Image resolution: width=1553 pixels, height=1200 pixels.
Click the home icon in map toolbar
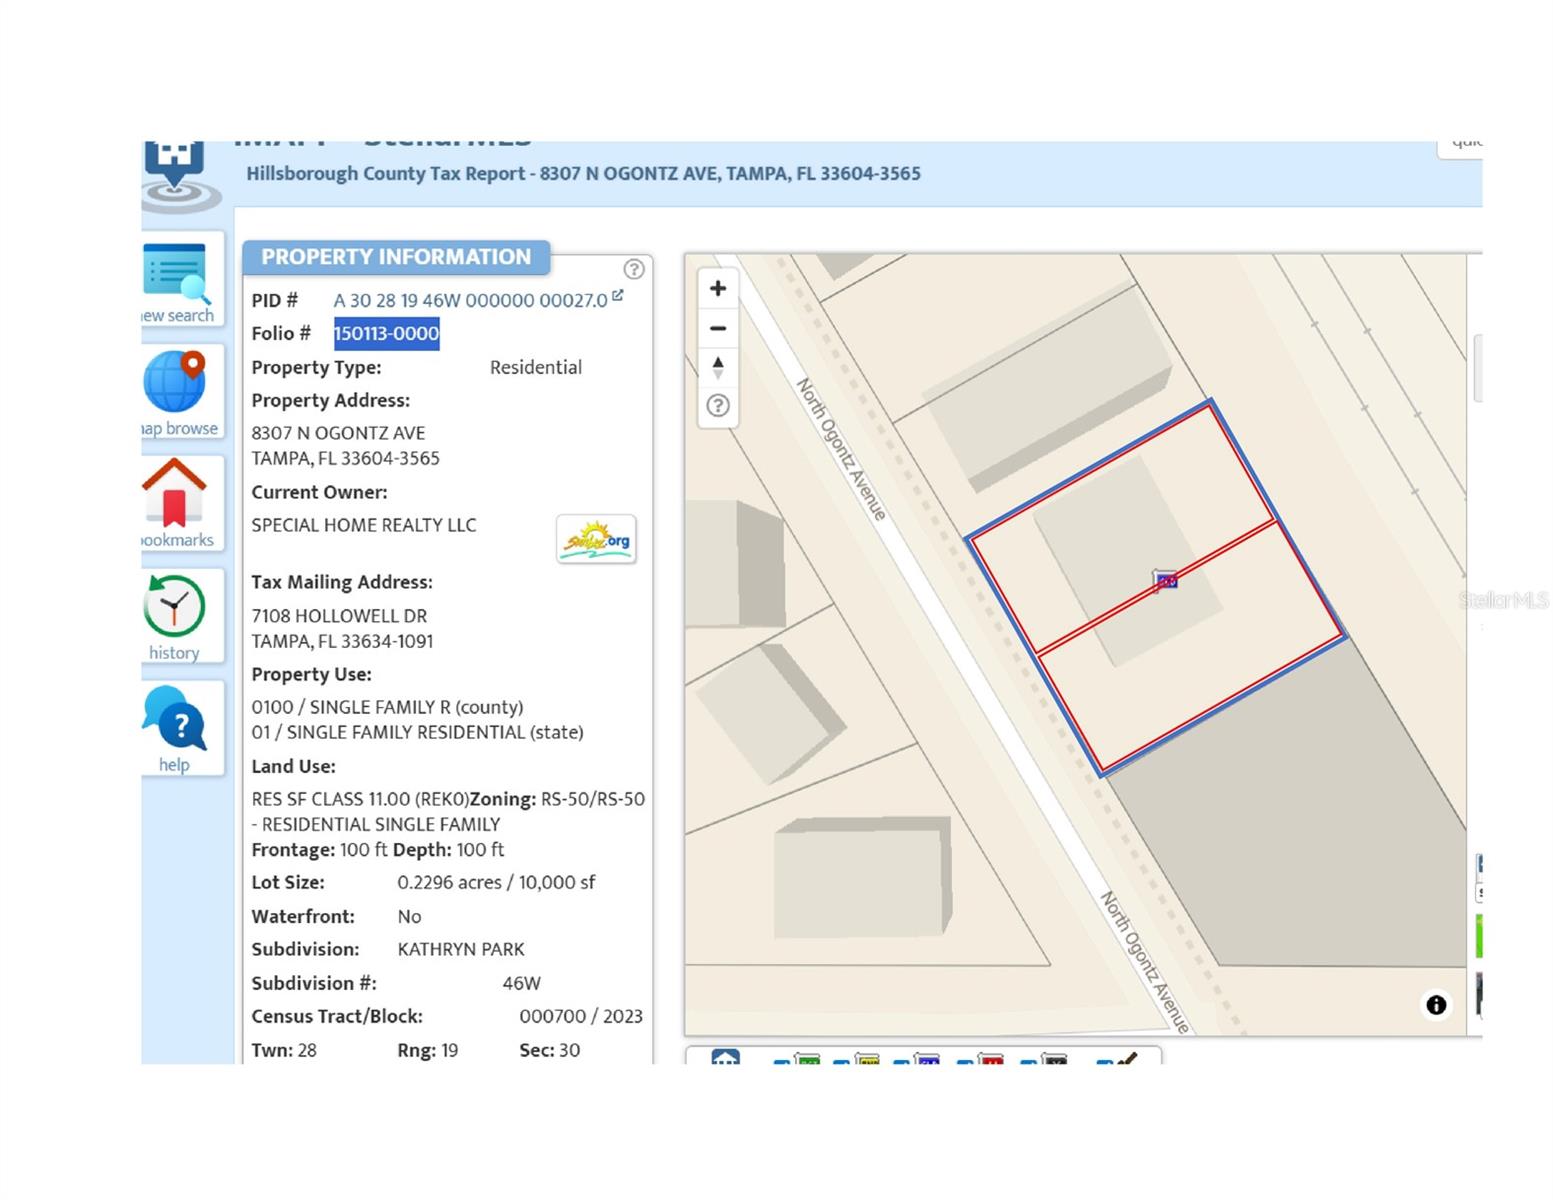coord(725,1058)
